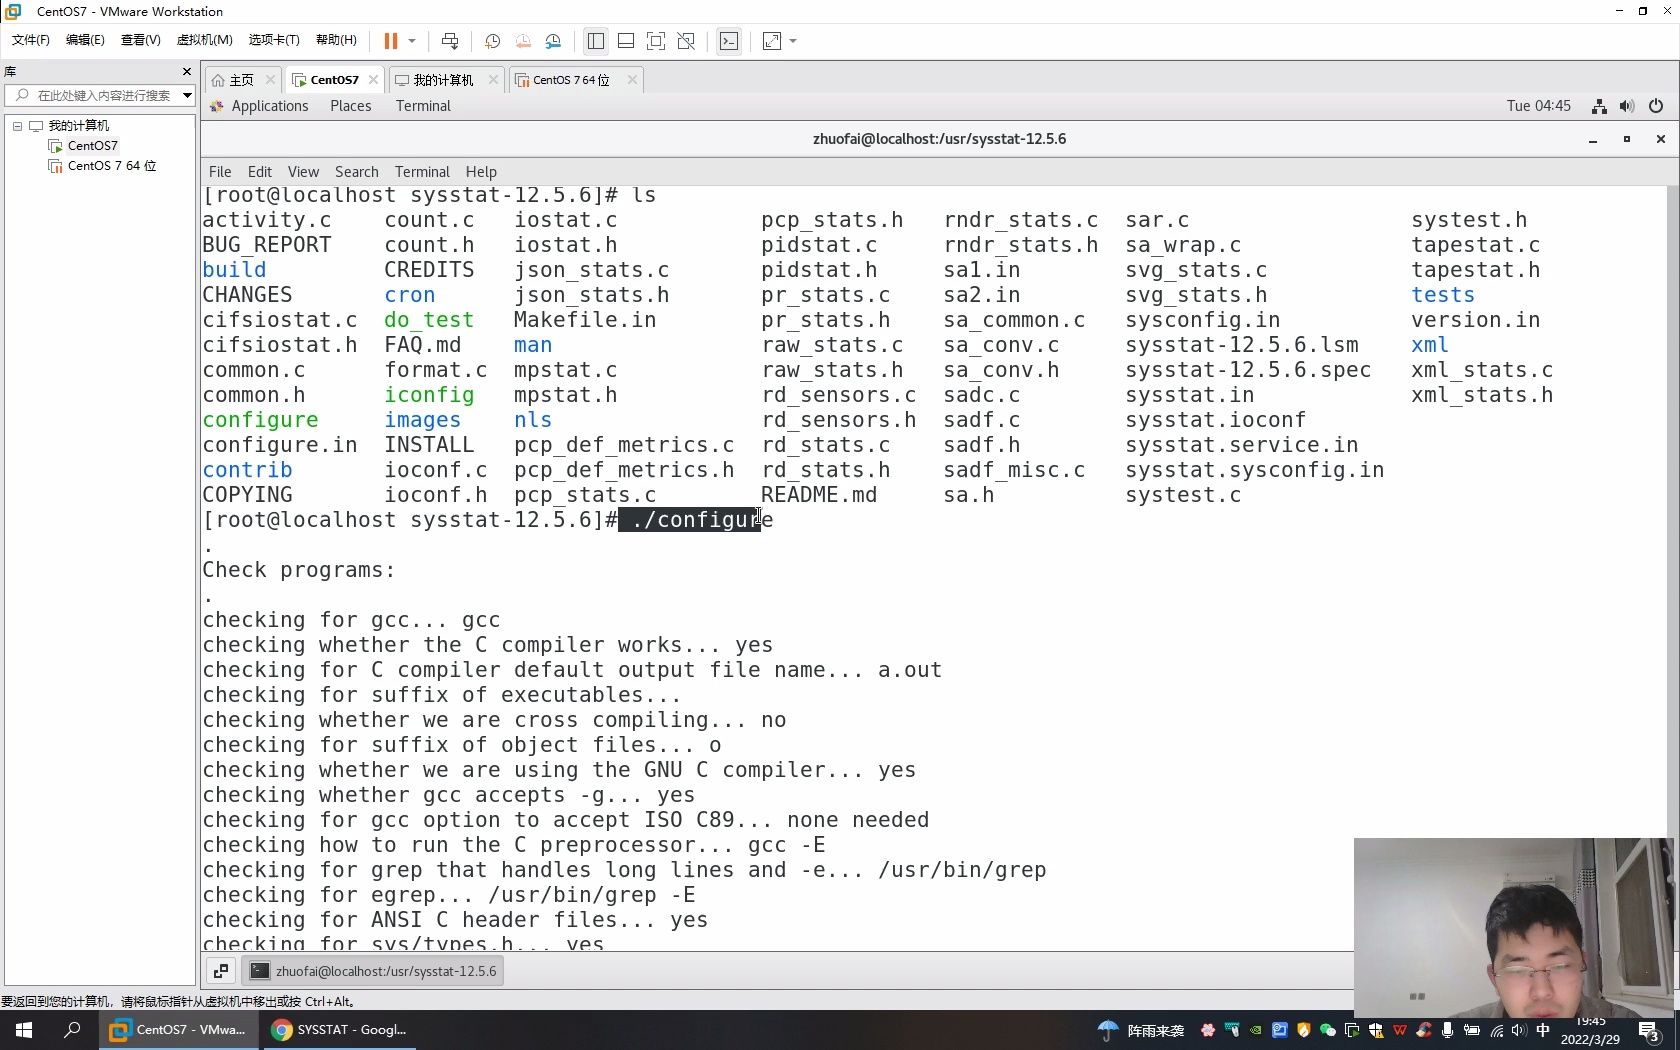
Task: Revert to the parent snapshot
Action: [522, 41]
